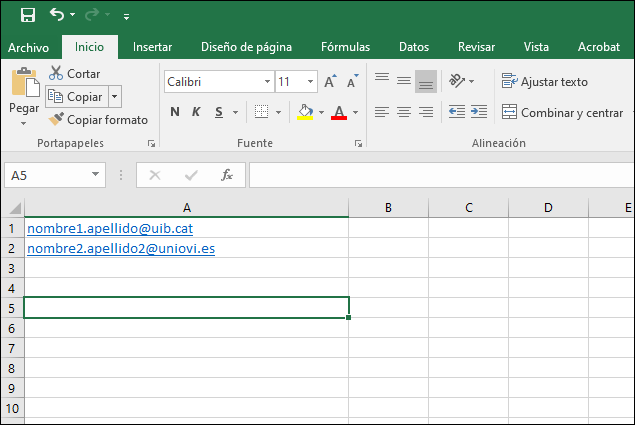The width and height of the screenshot is (635, 425).
Task: Apply red font color
Action: click(339, 112)
